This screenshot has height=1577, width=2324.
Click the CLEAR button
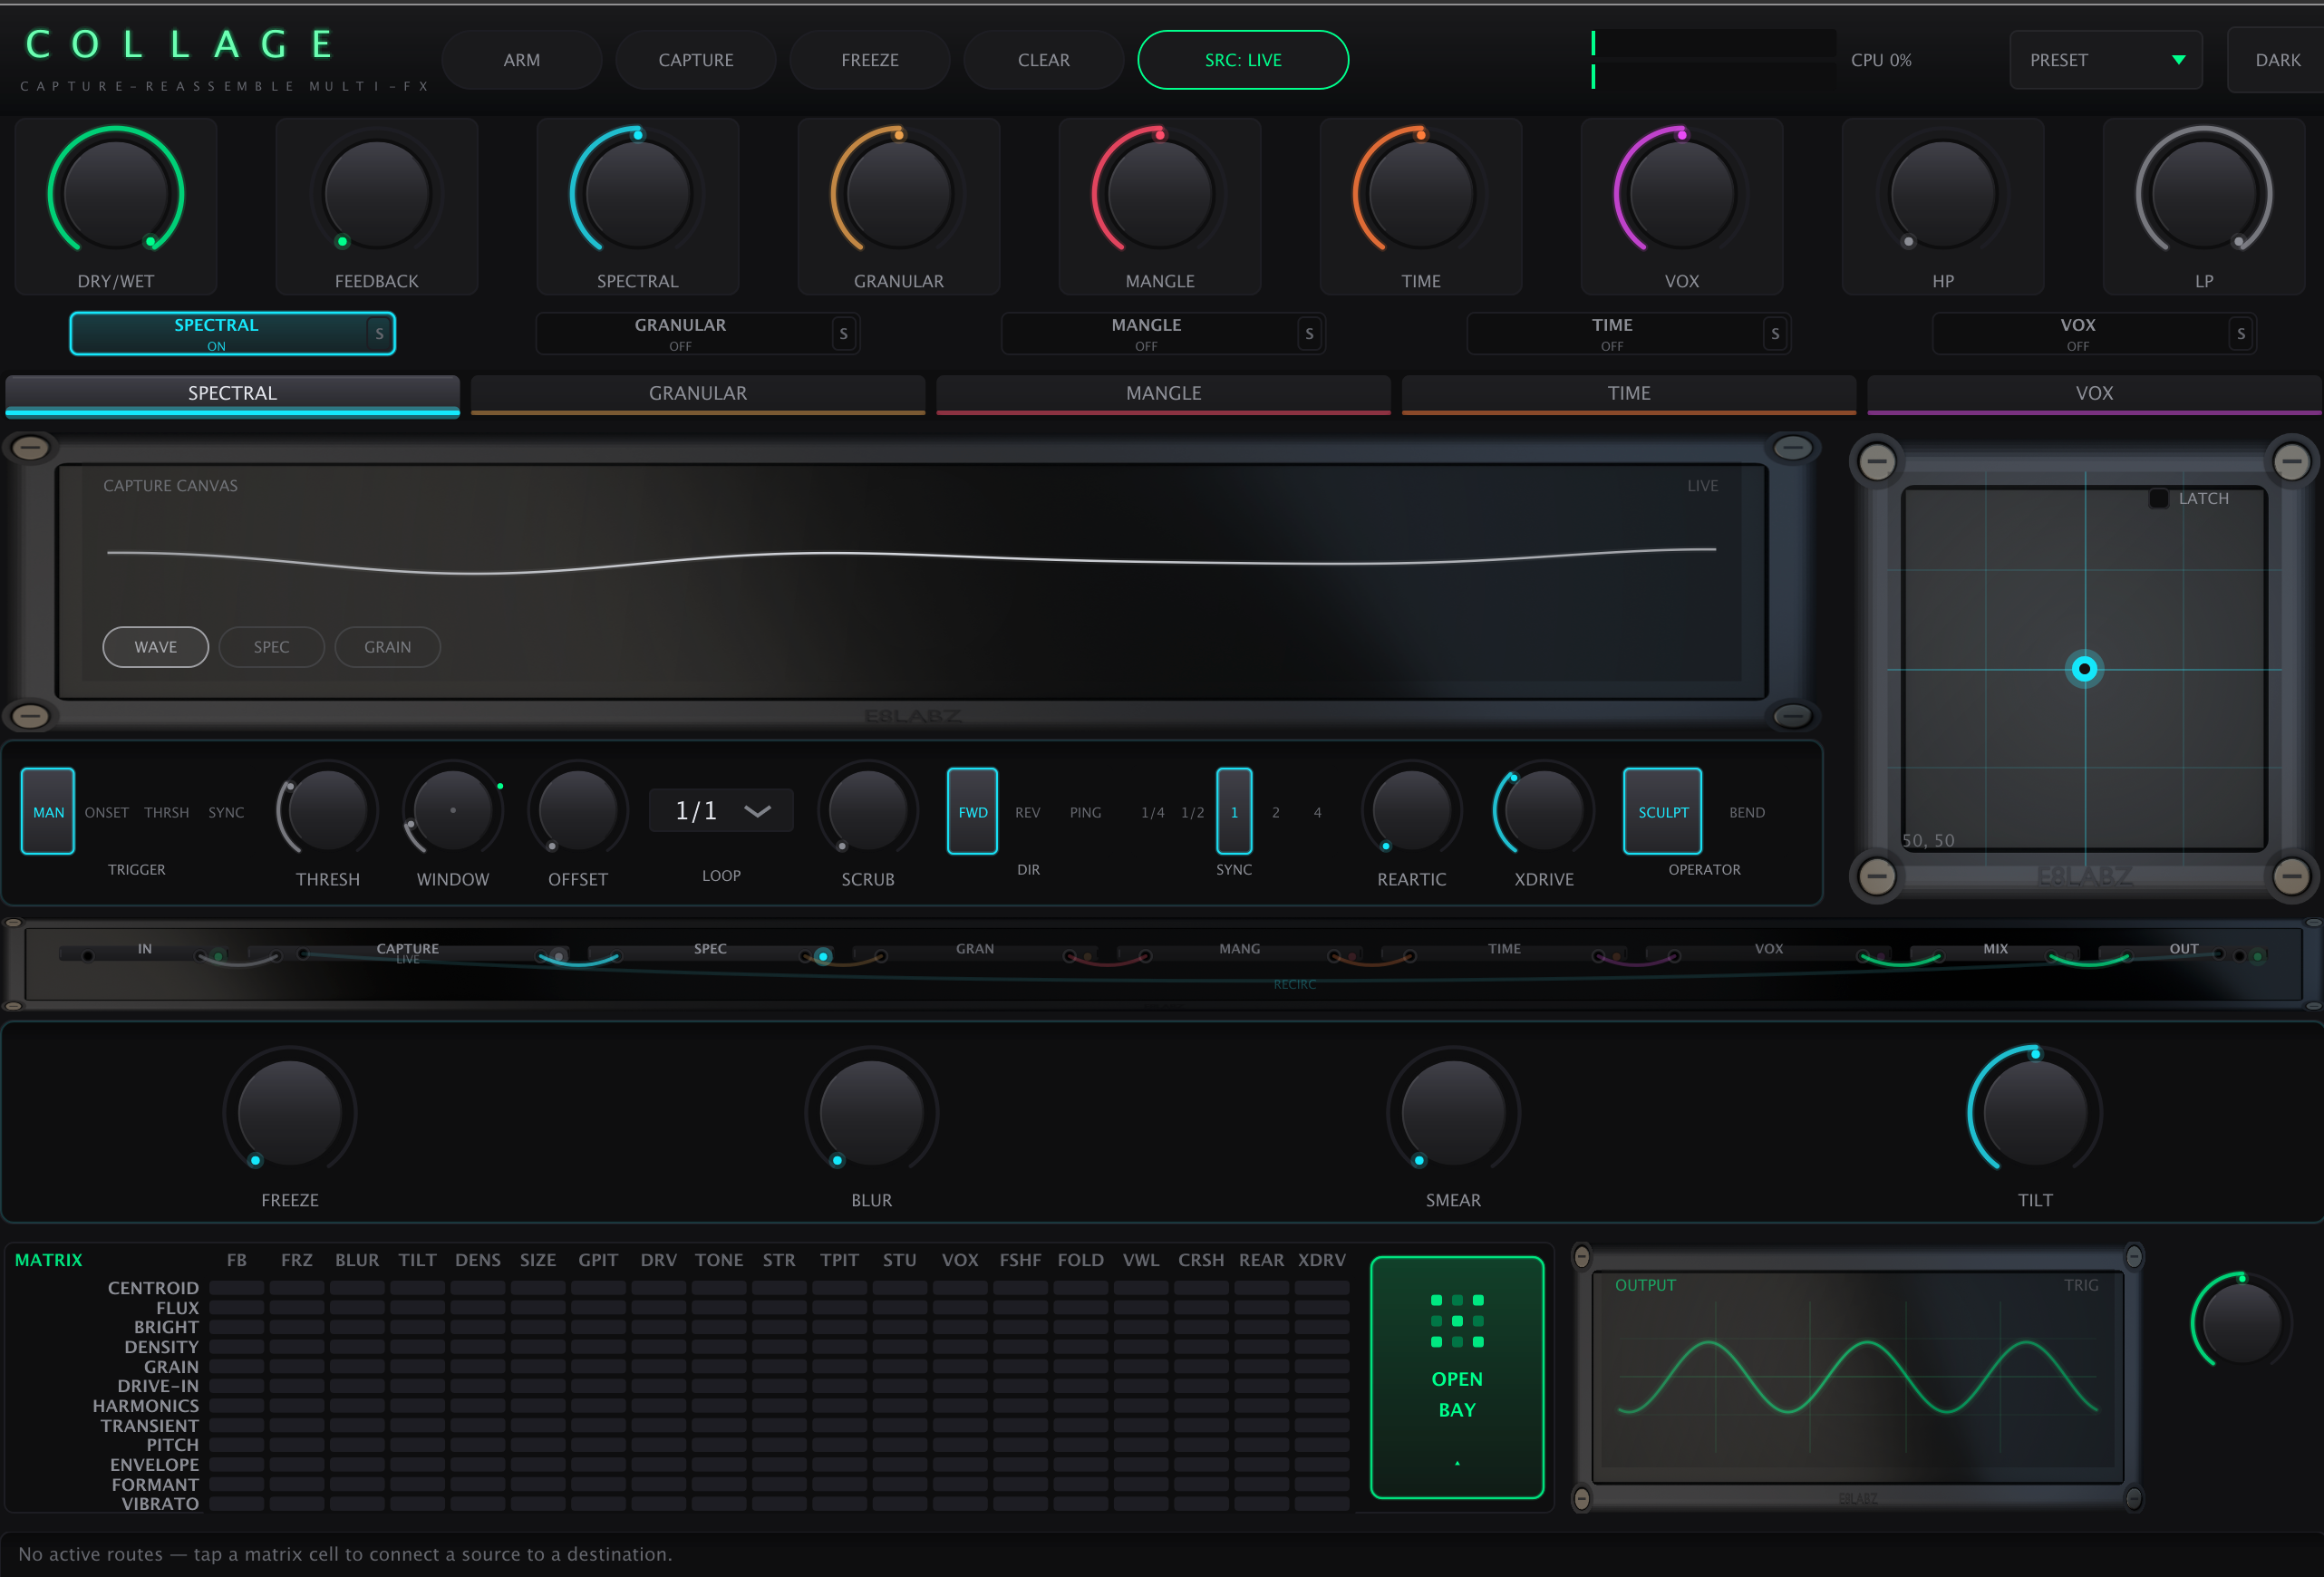pos(1043,60)
